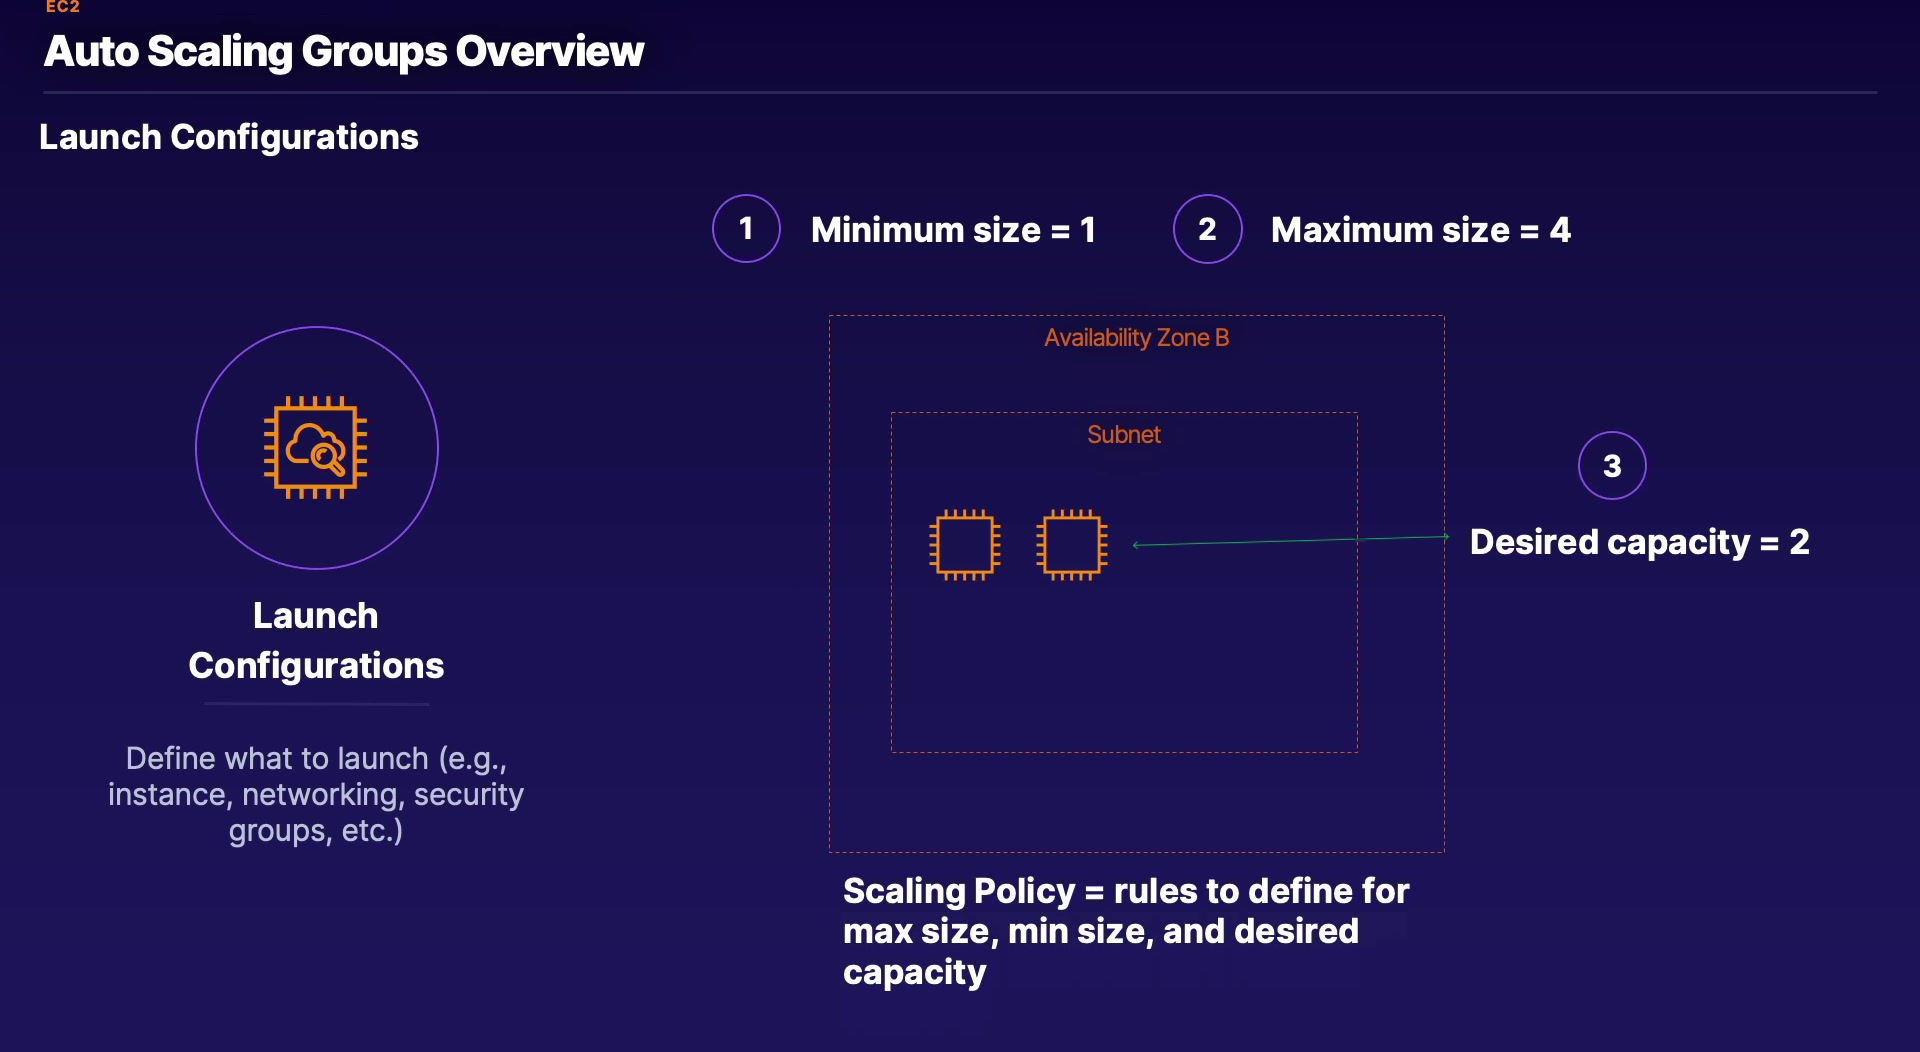Click the "Desired capacity = 2" text
The height and width of the screenshot is (1052, 1920).
[1639, 542]
